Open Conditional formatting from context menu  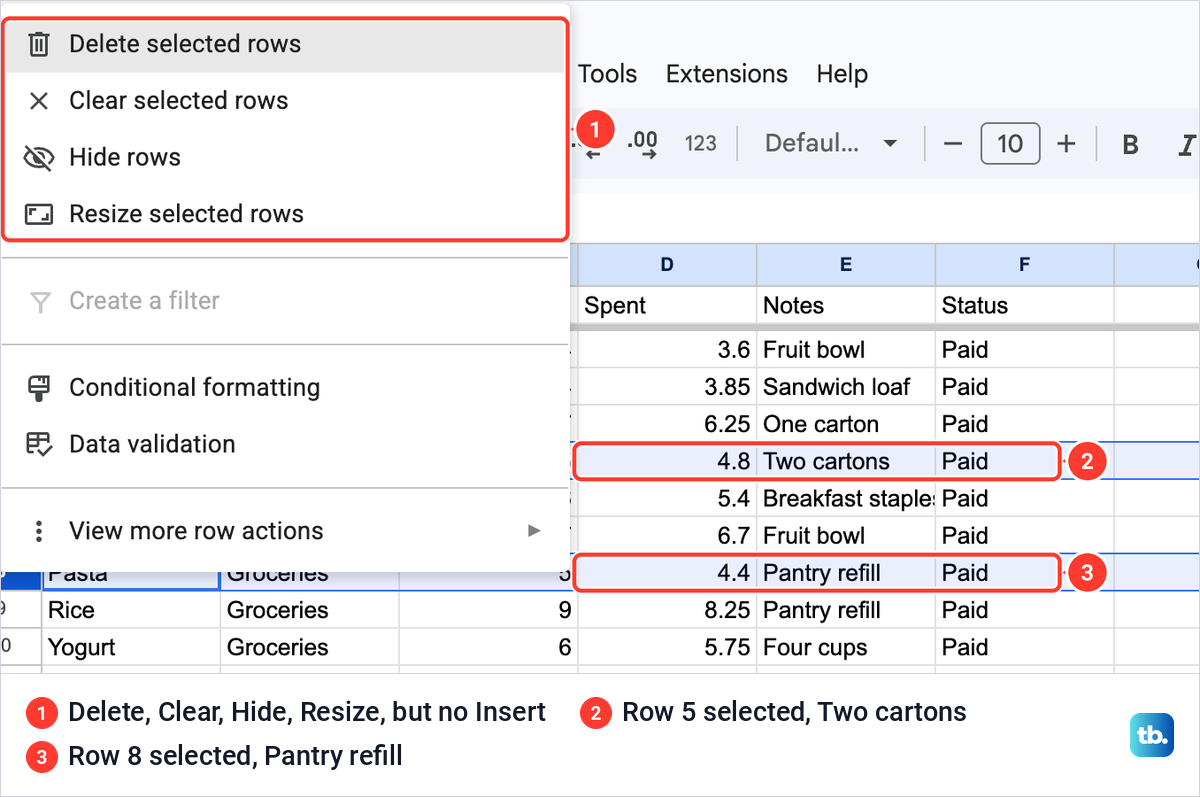(285, 388)
